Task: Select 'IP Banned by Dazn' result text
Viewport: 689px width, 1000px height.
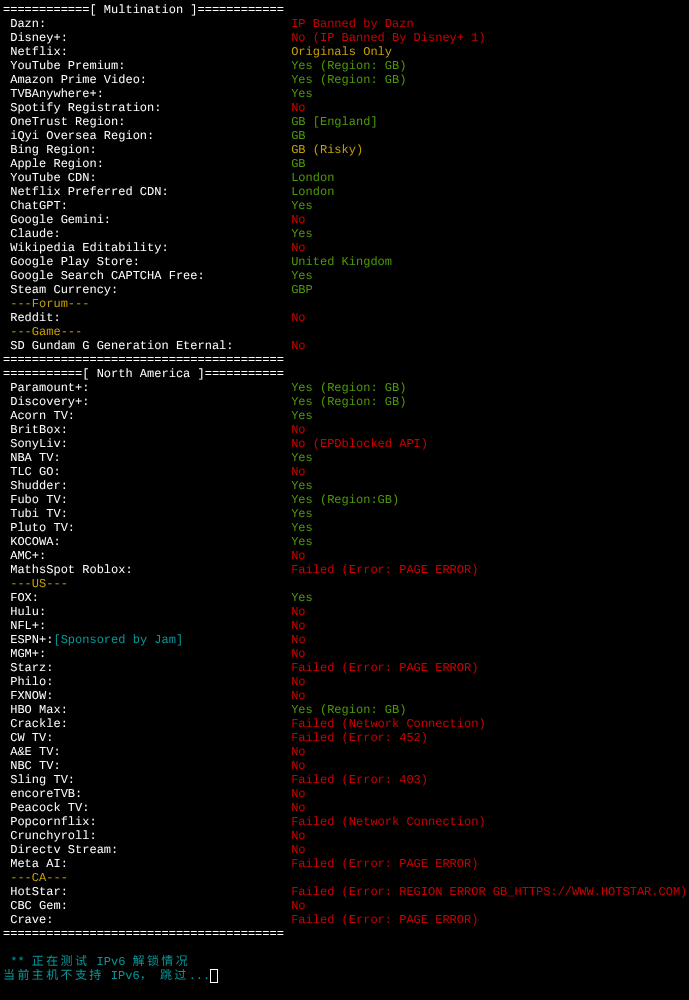Action: (x=352, y=24)
